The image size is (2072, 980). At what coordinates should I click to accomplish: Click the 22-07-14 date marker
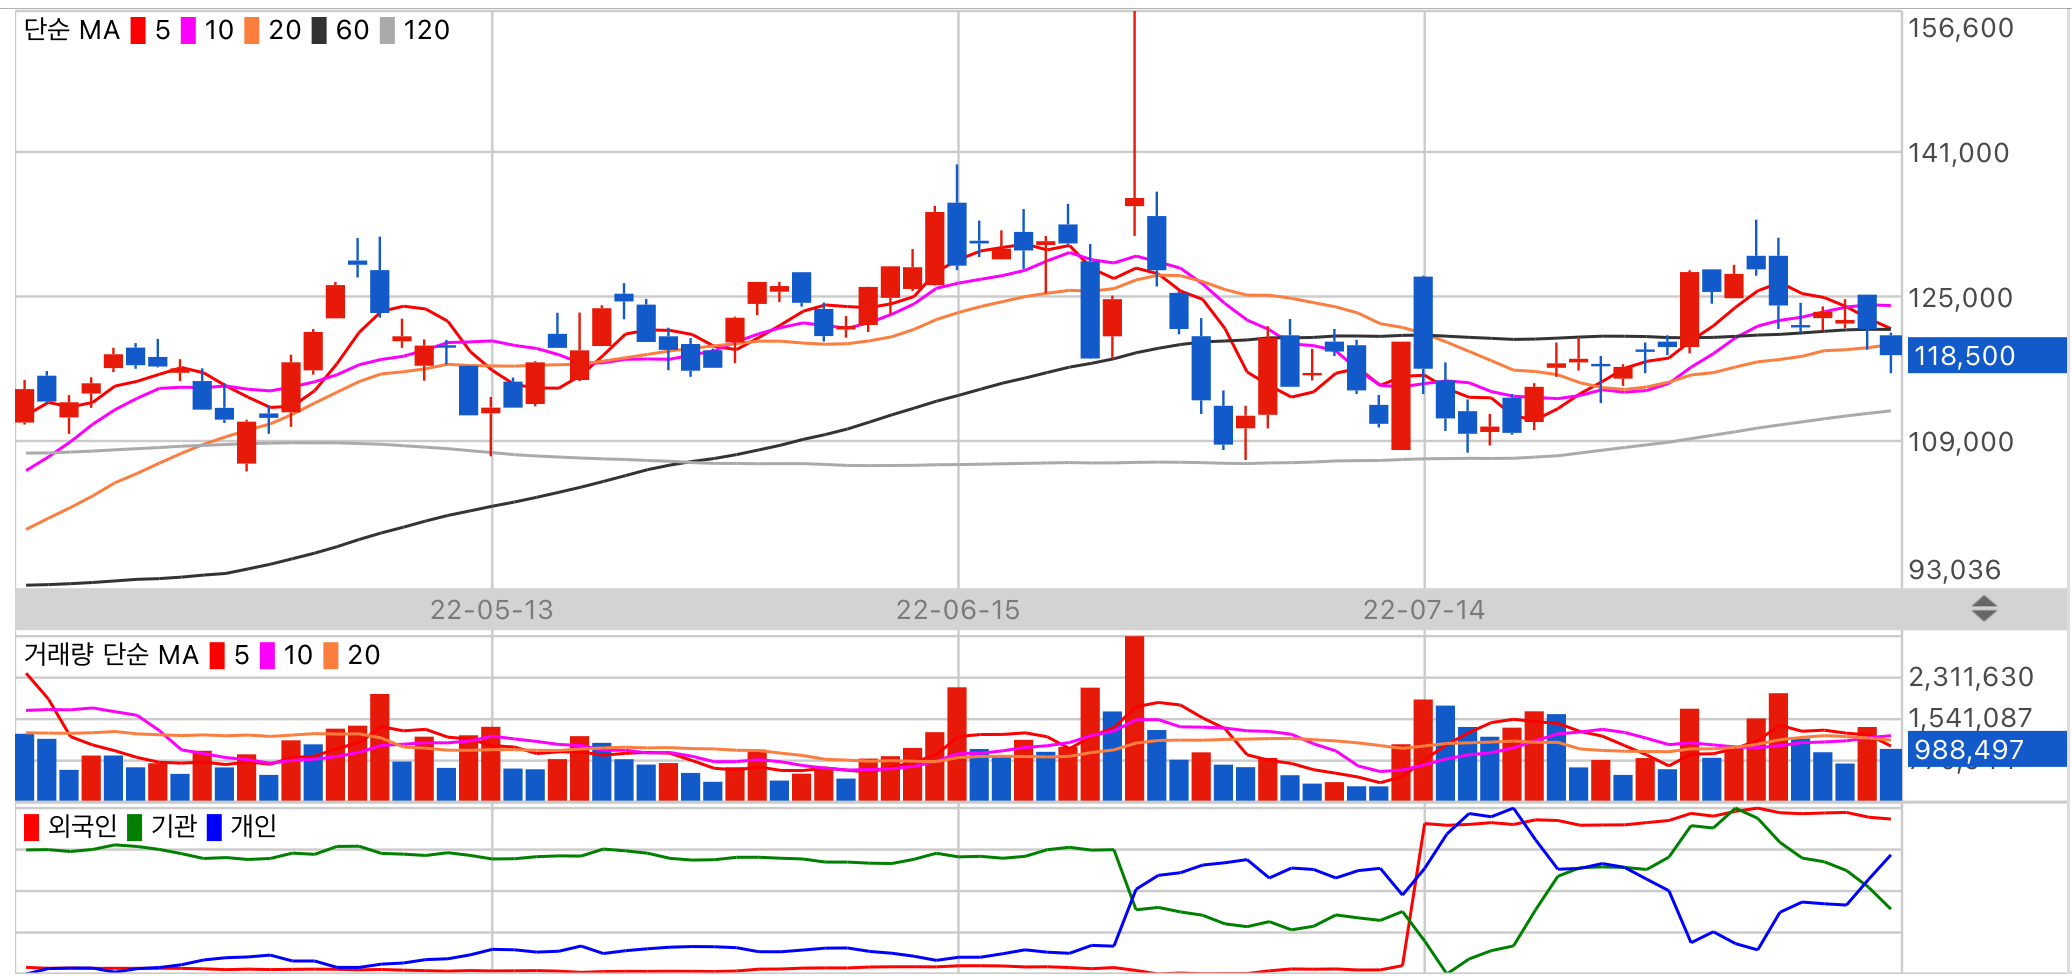click(1424, 610)
